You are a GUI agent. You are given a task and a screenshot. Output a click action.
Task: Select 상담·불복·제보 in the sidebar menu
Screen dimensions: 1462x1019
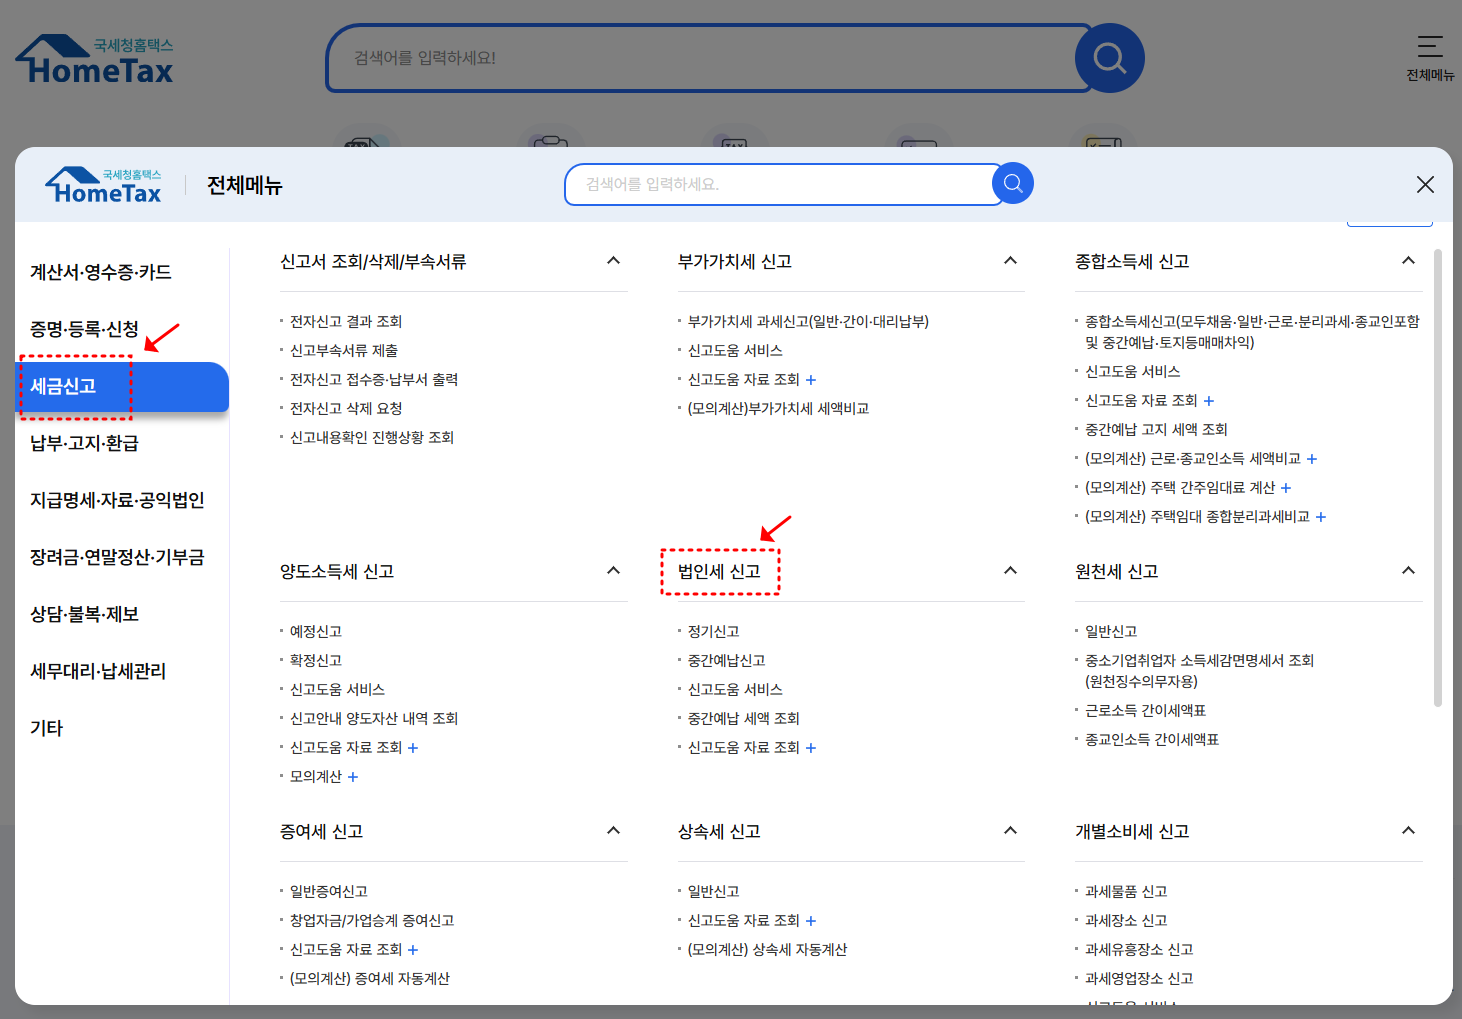pyautogui.click(x=82, y=614)
